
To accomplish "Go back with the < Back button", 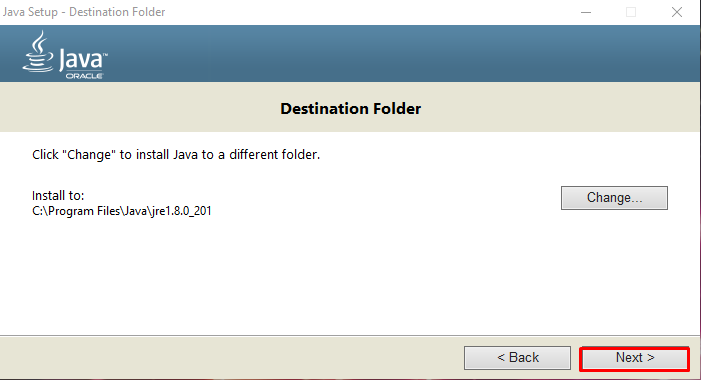I will (517, 358).
